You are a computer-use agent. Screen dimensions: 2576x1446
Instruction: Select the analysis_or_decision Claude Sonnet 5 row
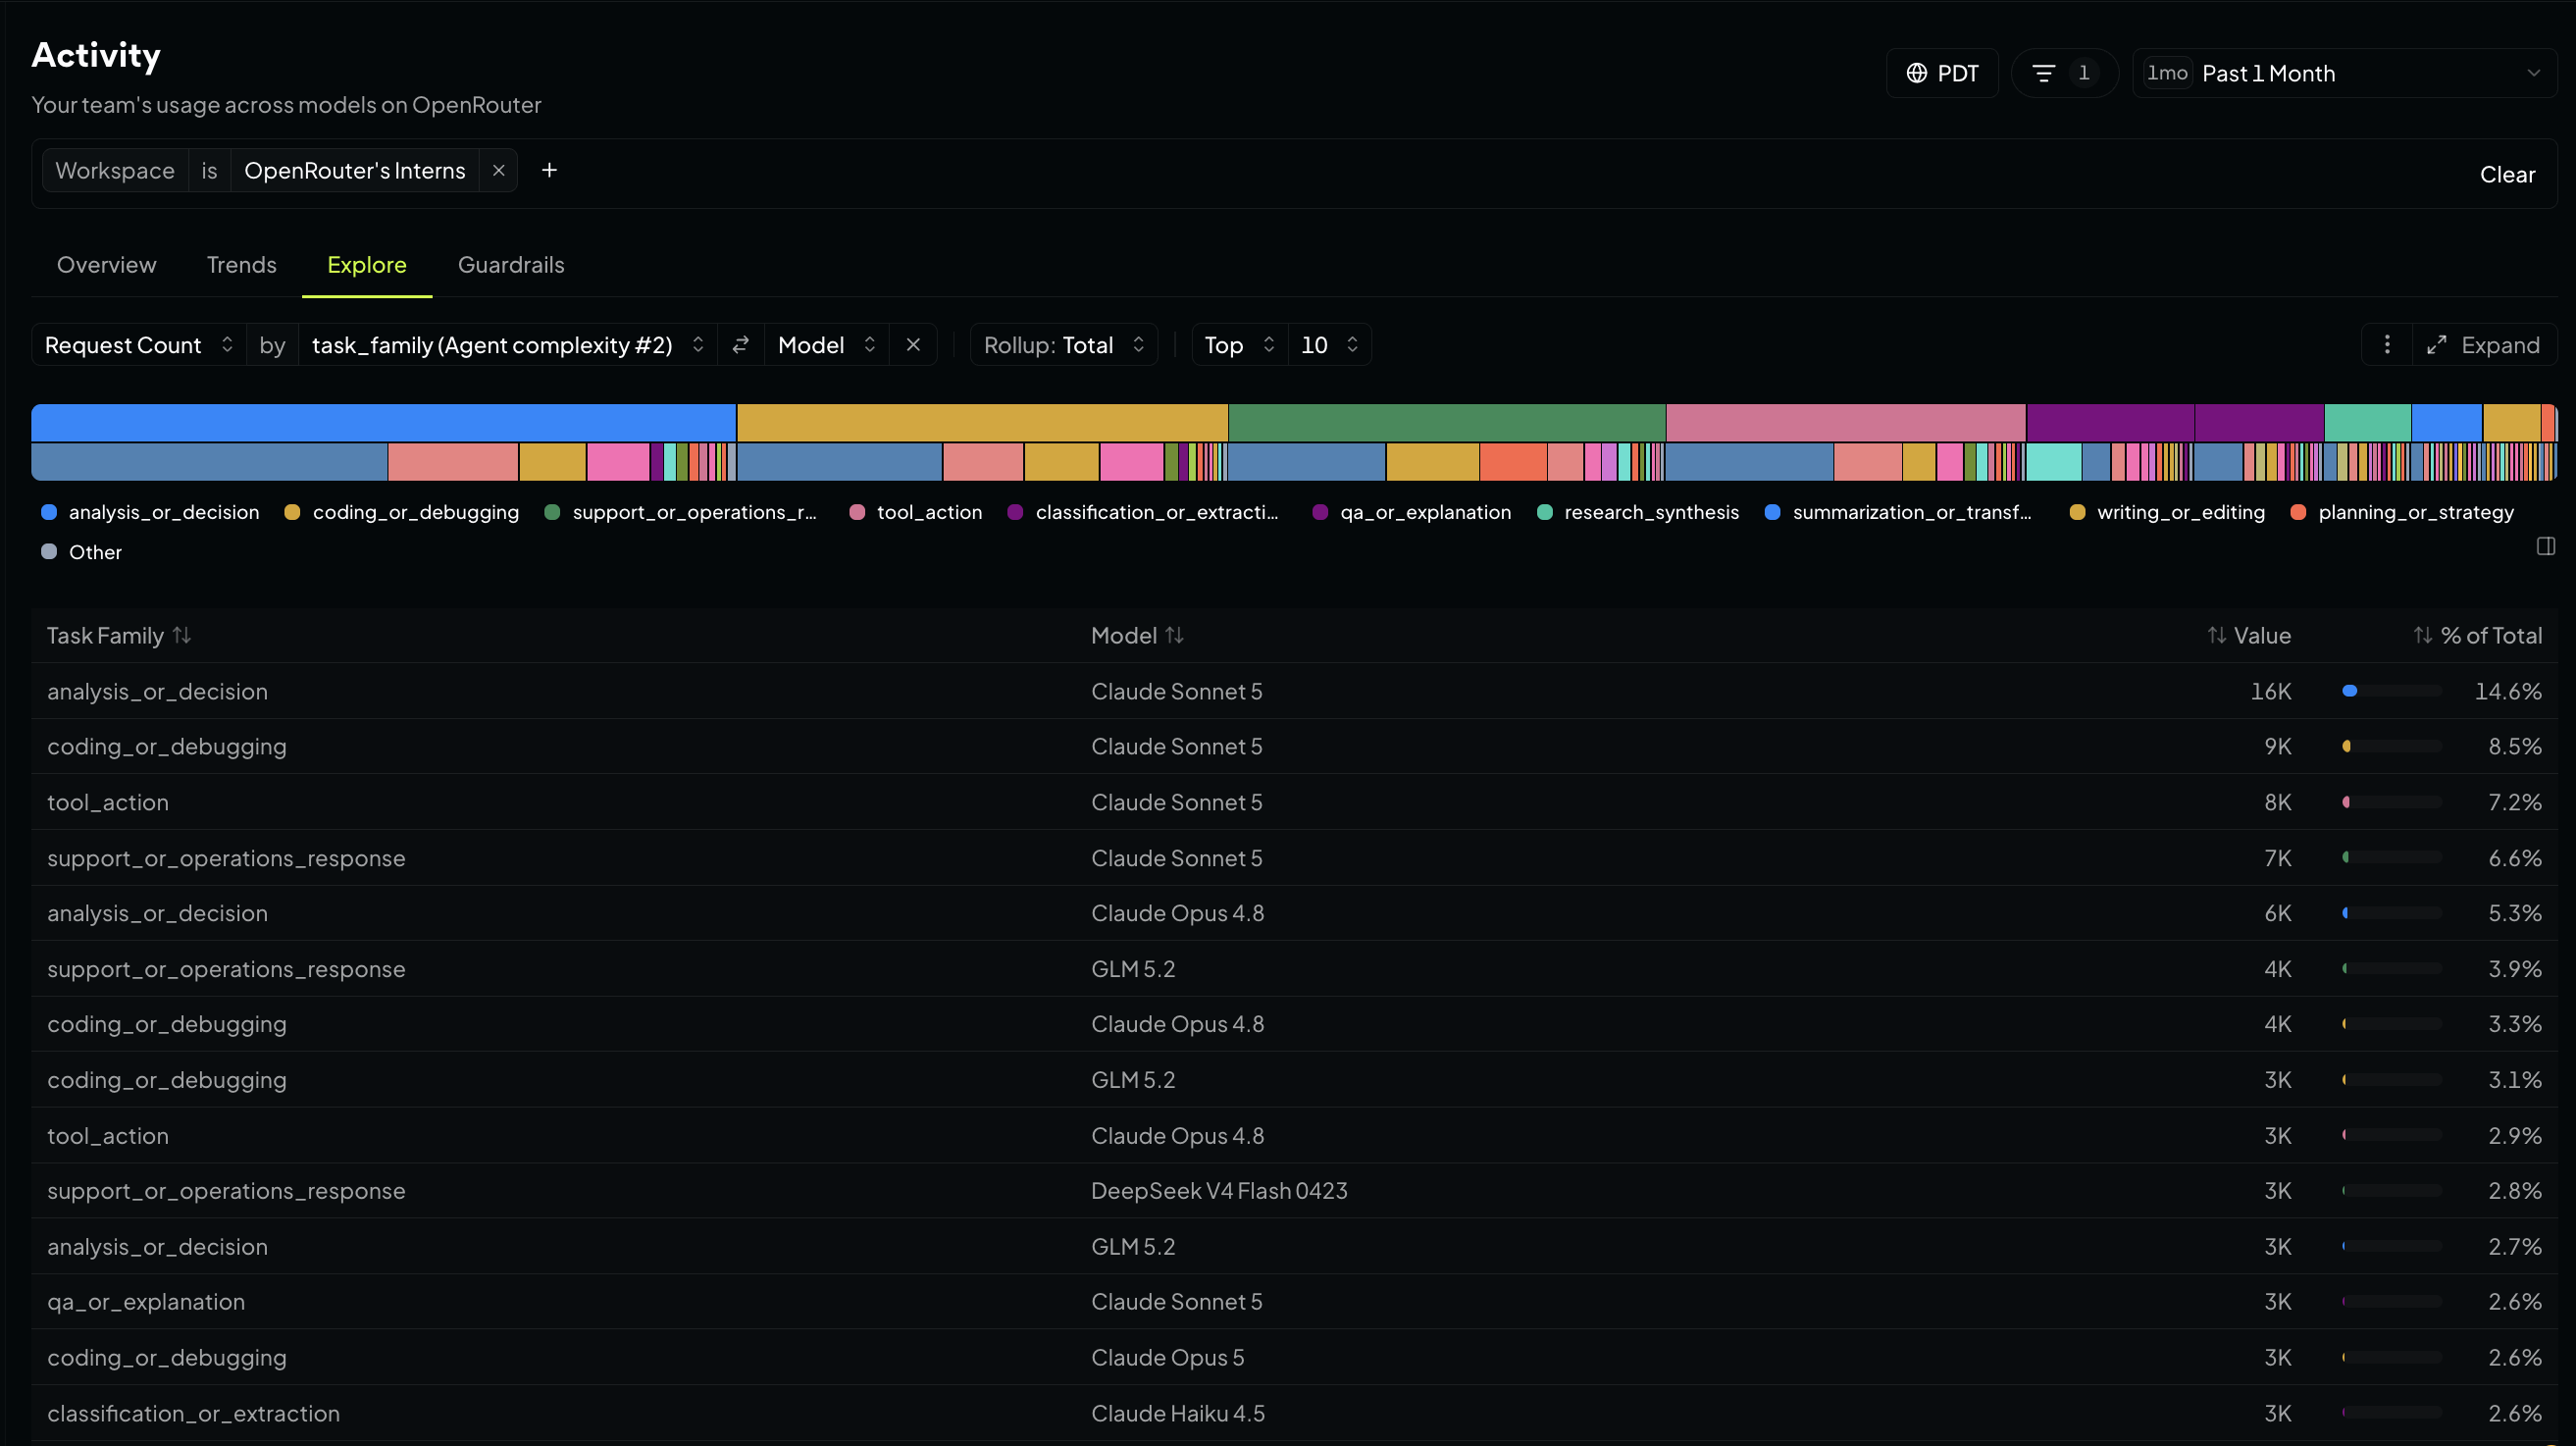point(1294,691)
